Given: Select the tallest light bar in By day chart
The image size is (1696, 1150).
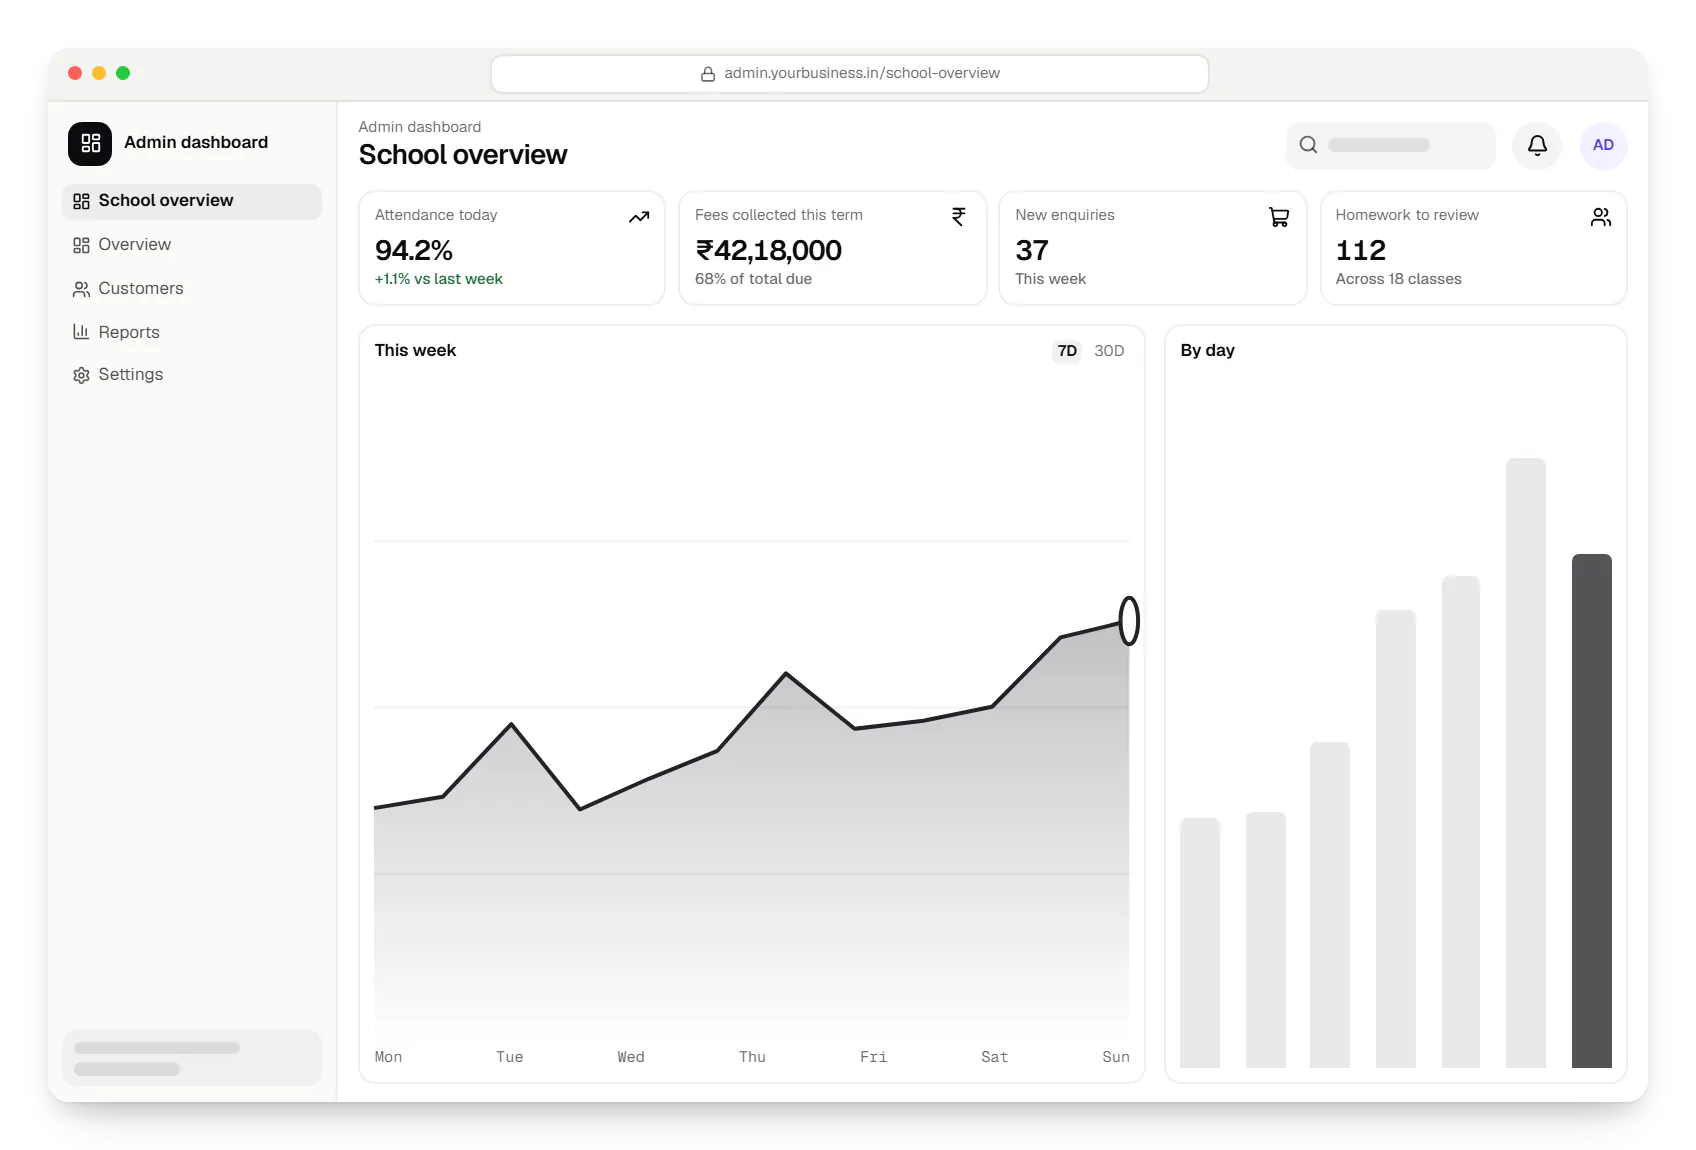Looking at the screenshot, I should pos(1525,763).
